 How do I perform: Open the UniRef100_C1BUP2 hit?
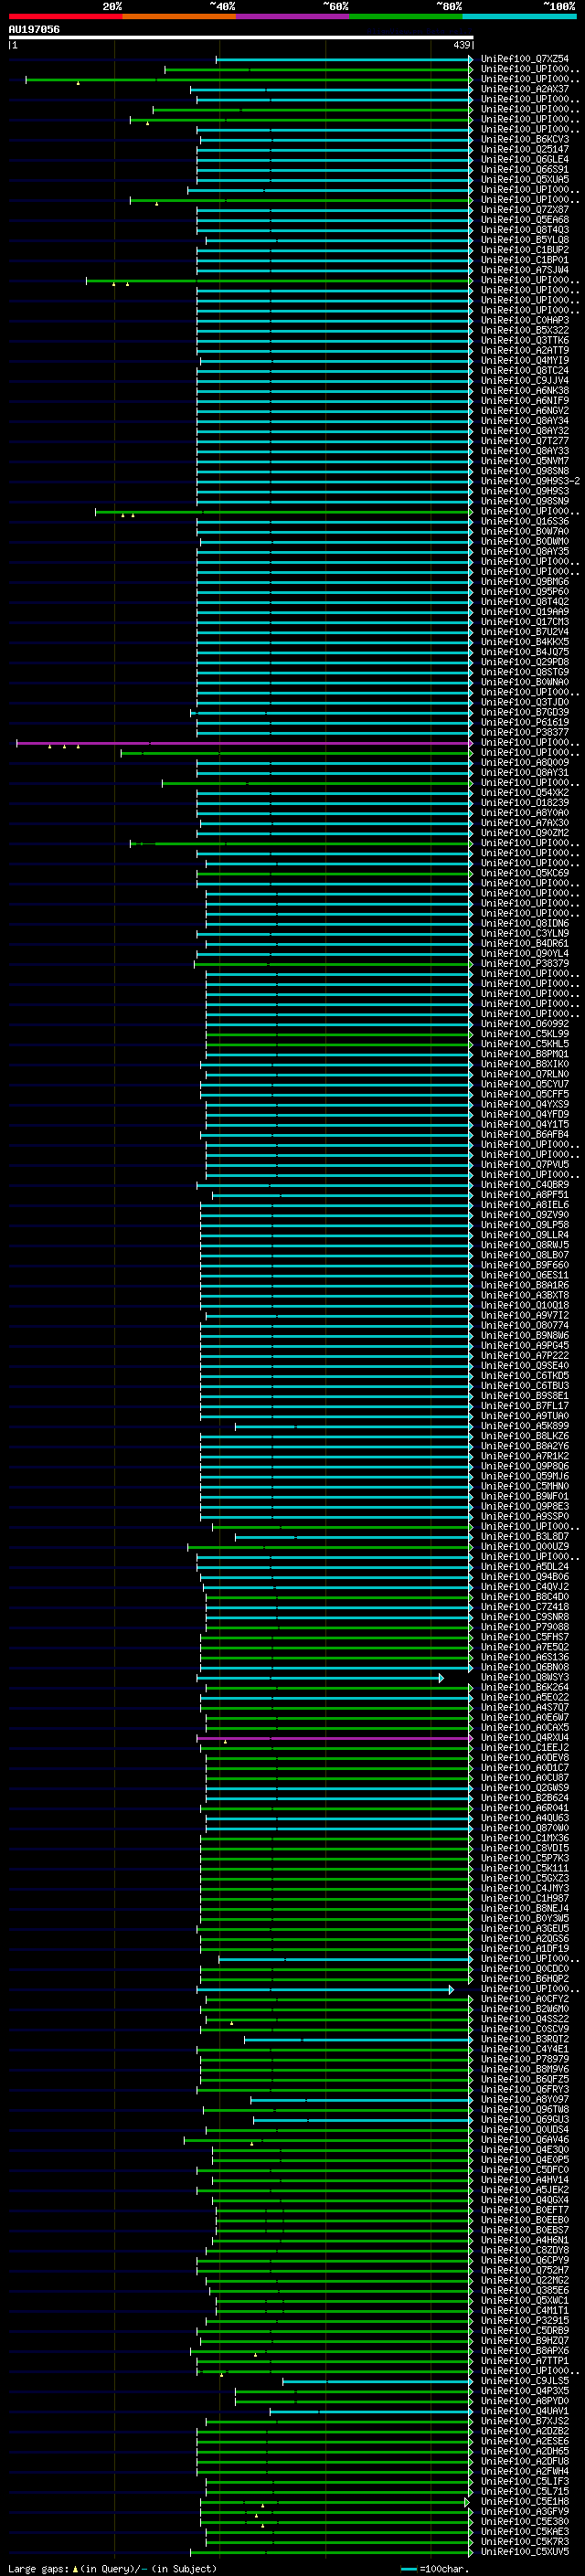524,250
